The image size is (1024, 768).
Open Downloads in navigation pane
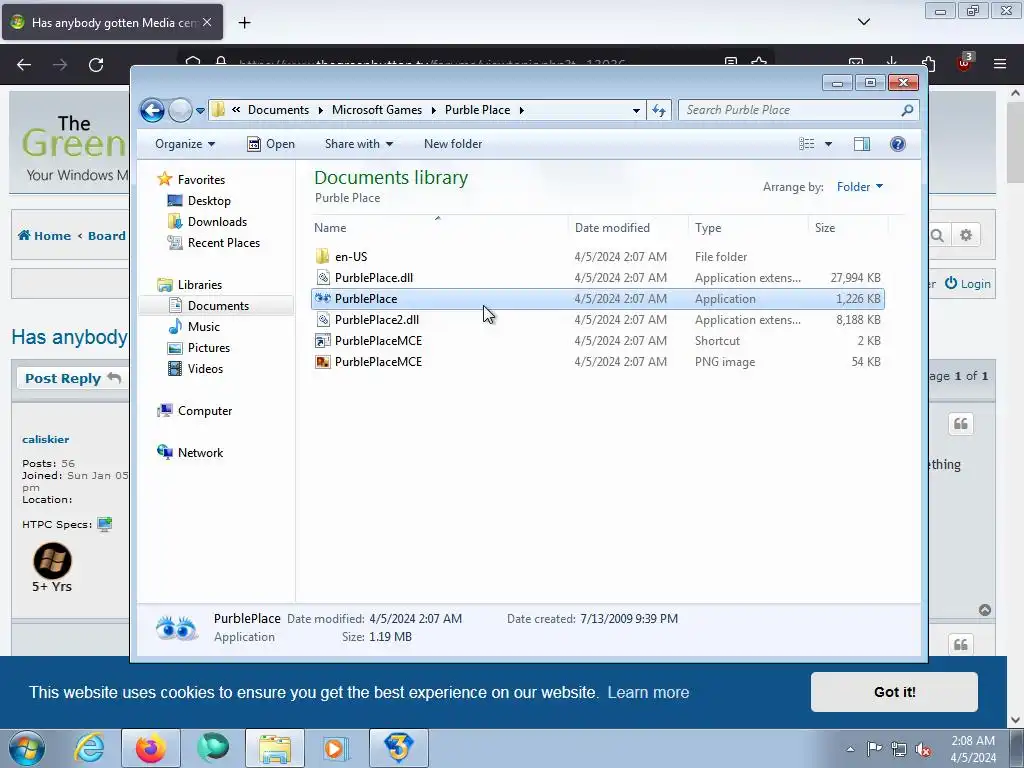coord(217,221)
